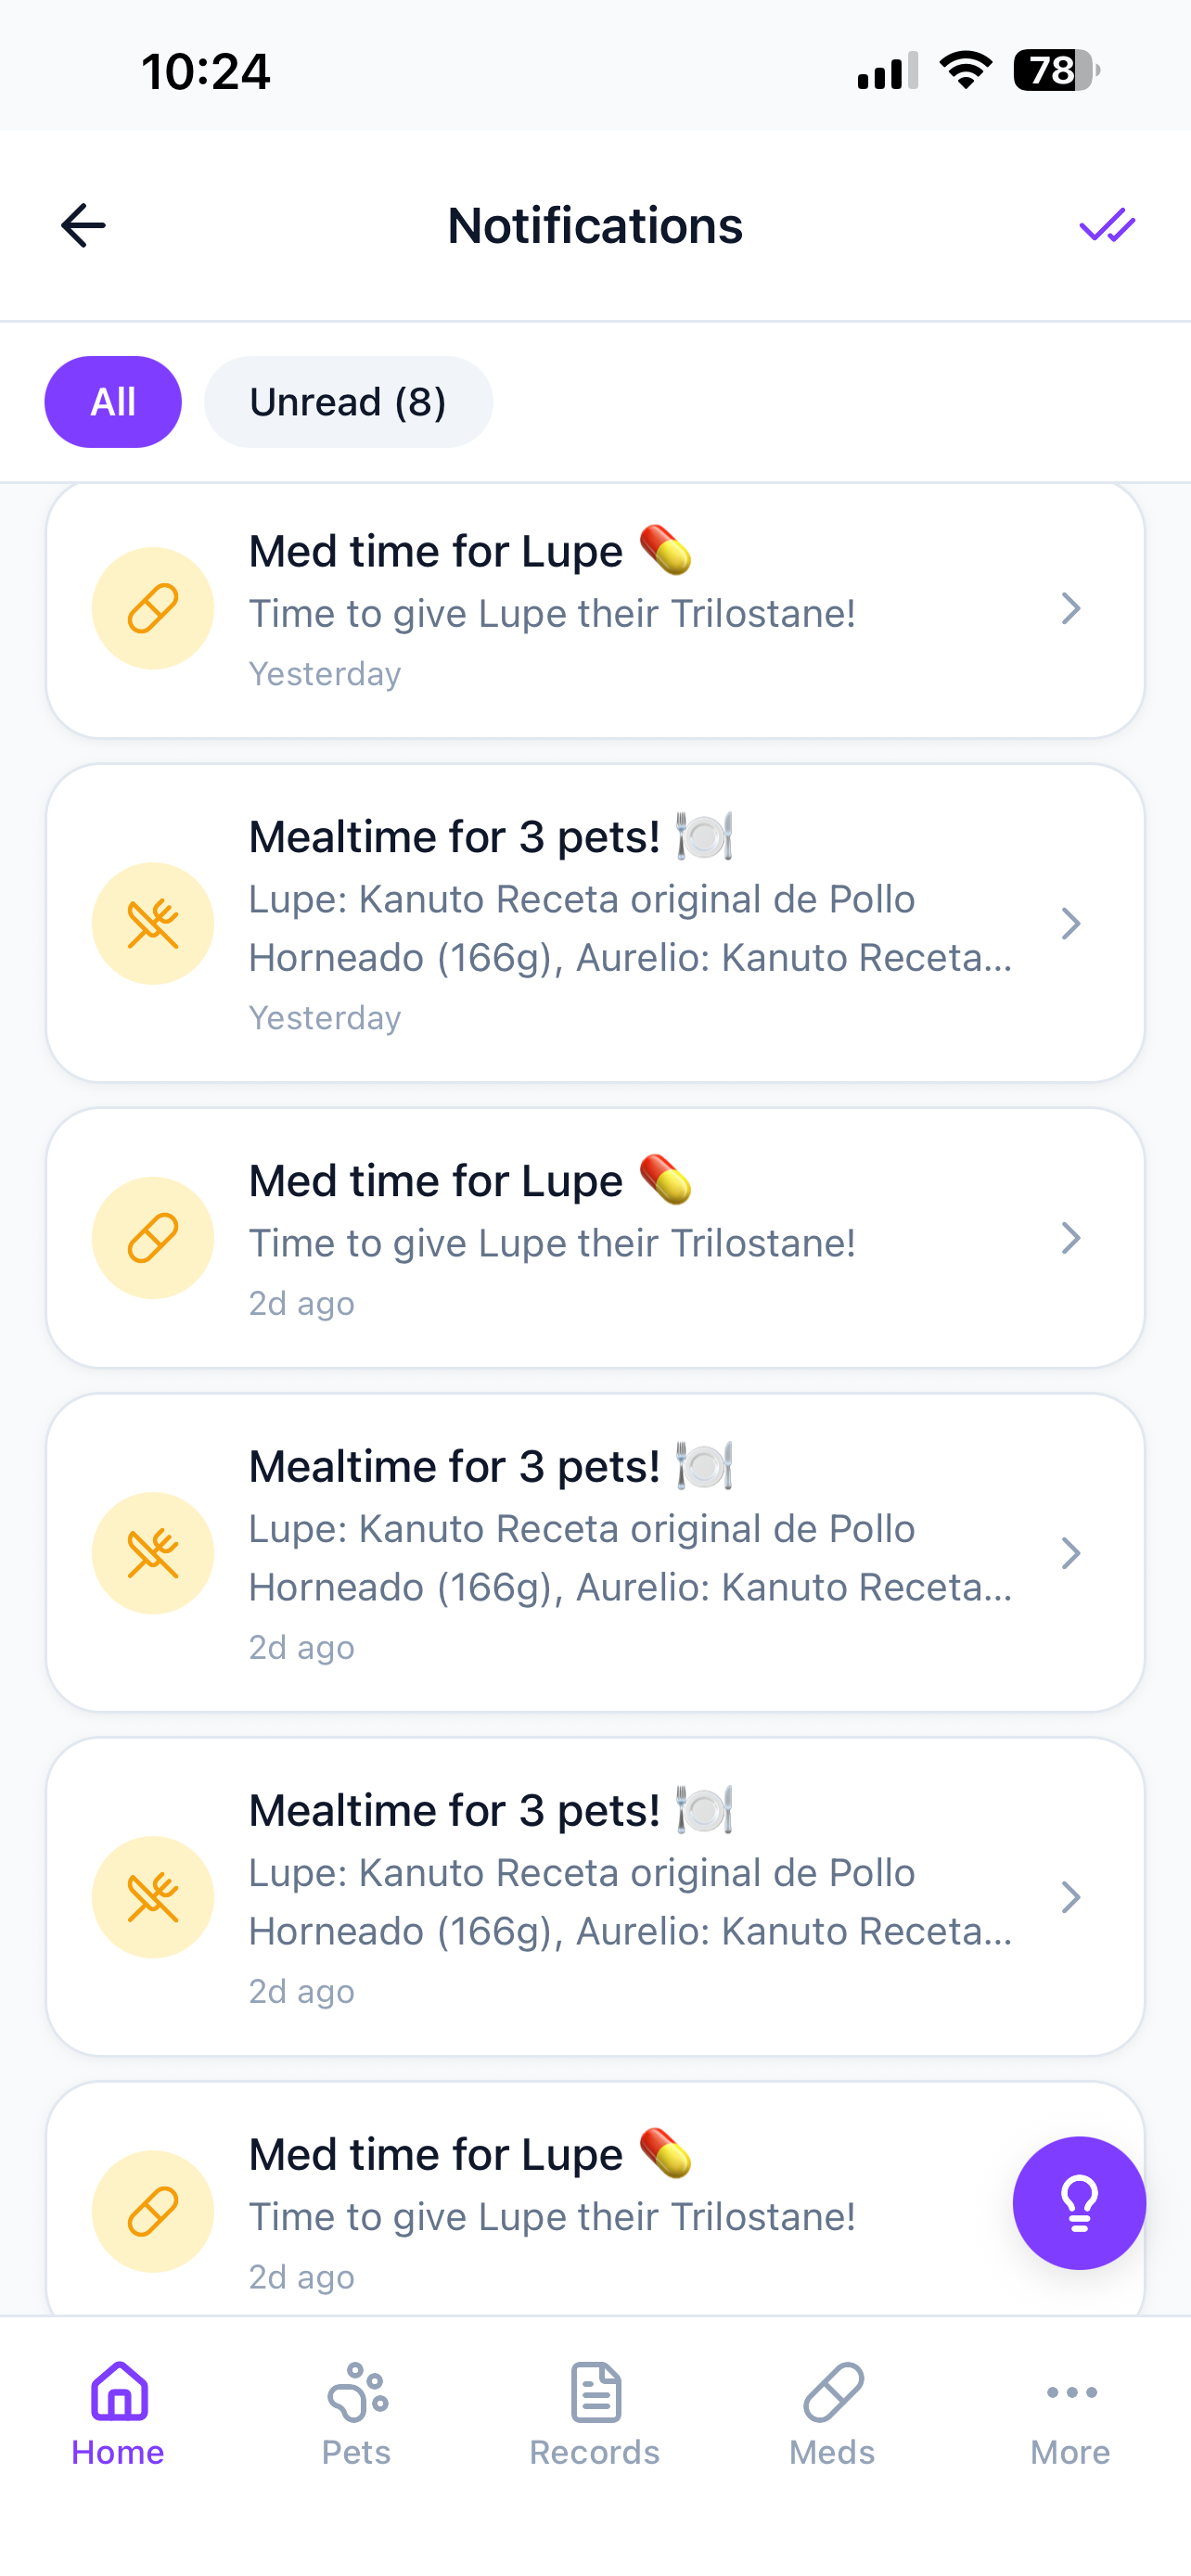The width and height of the screenshot is (1191, 2576).
Task: Tap the back arrow icon
Action: click(x=83, y=225)
